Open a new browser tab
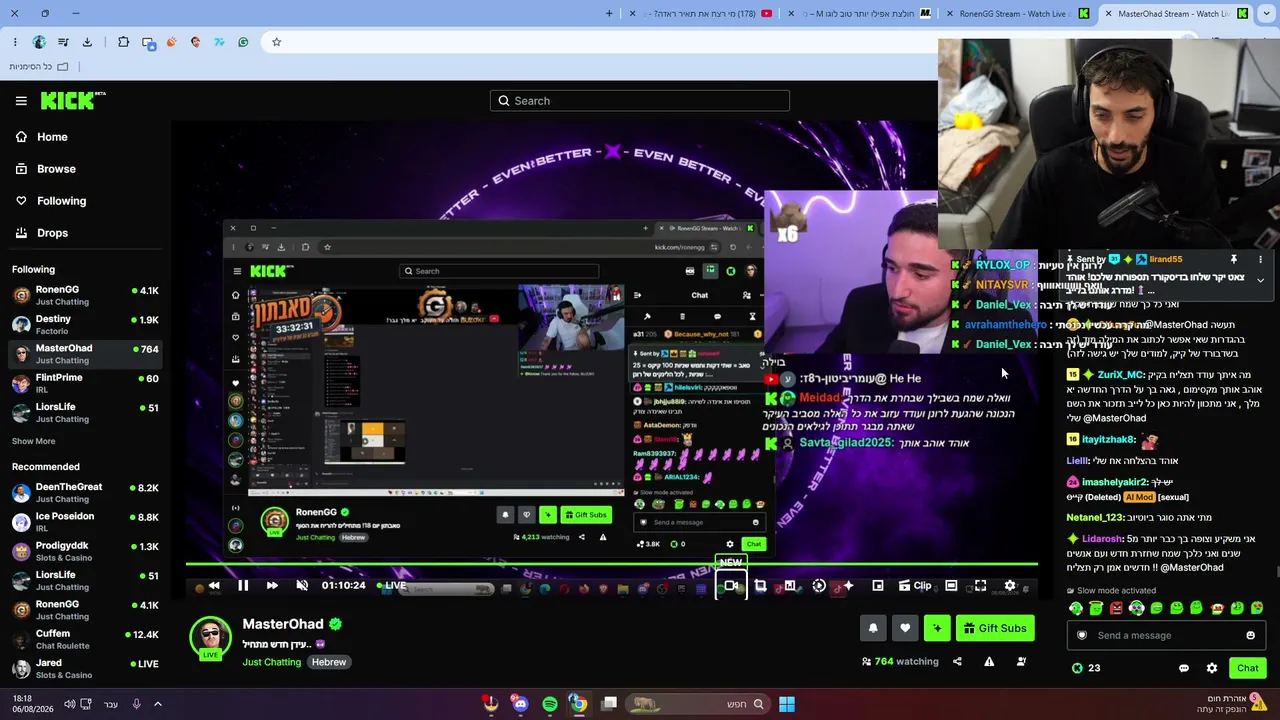The image size is (1280, 720). [x=609, y=14]
